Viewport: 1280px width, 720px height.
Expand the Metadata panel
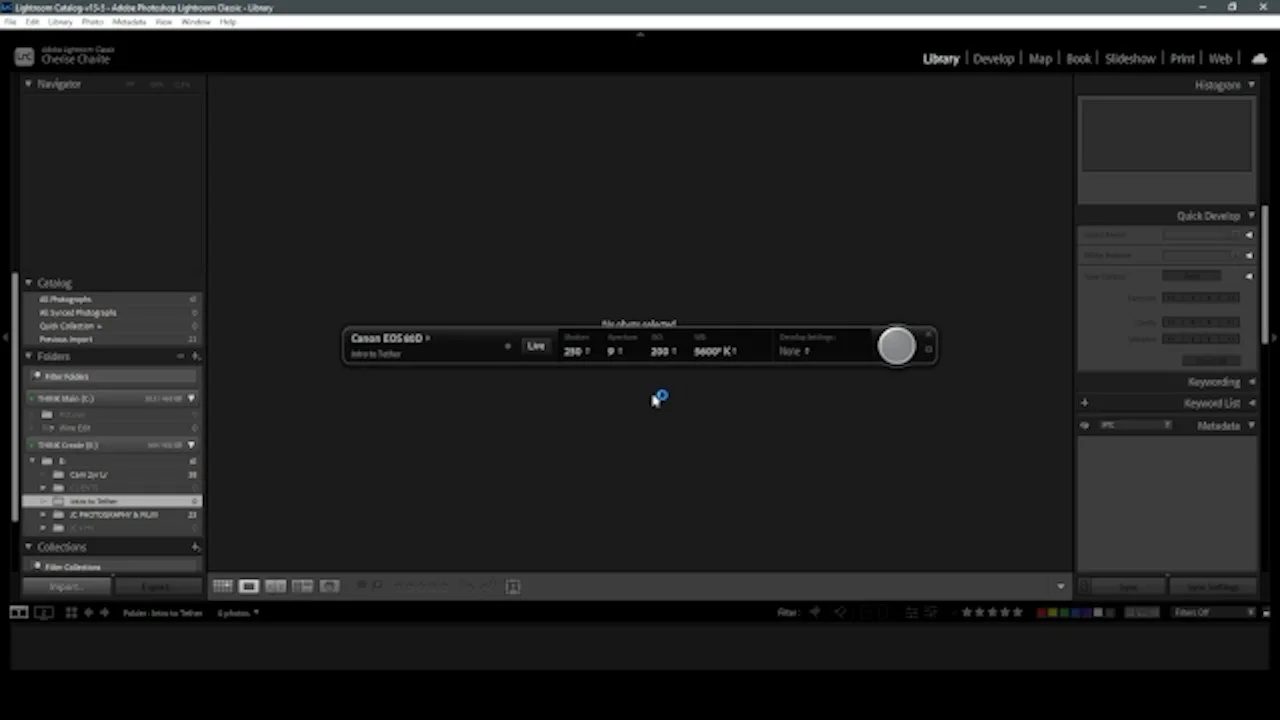tap(1252, 426)
